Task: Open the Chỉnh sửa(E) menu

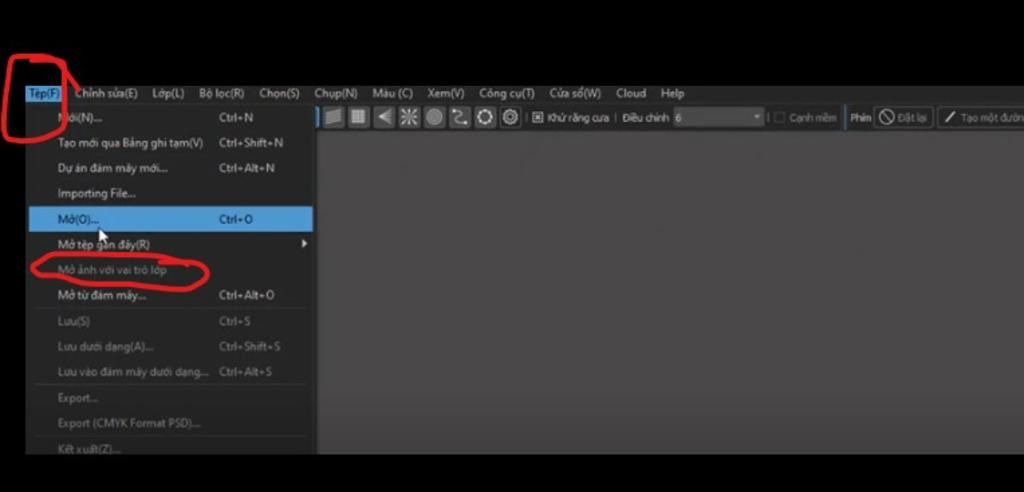Action: [106, 93]
